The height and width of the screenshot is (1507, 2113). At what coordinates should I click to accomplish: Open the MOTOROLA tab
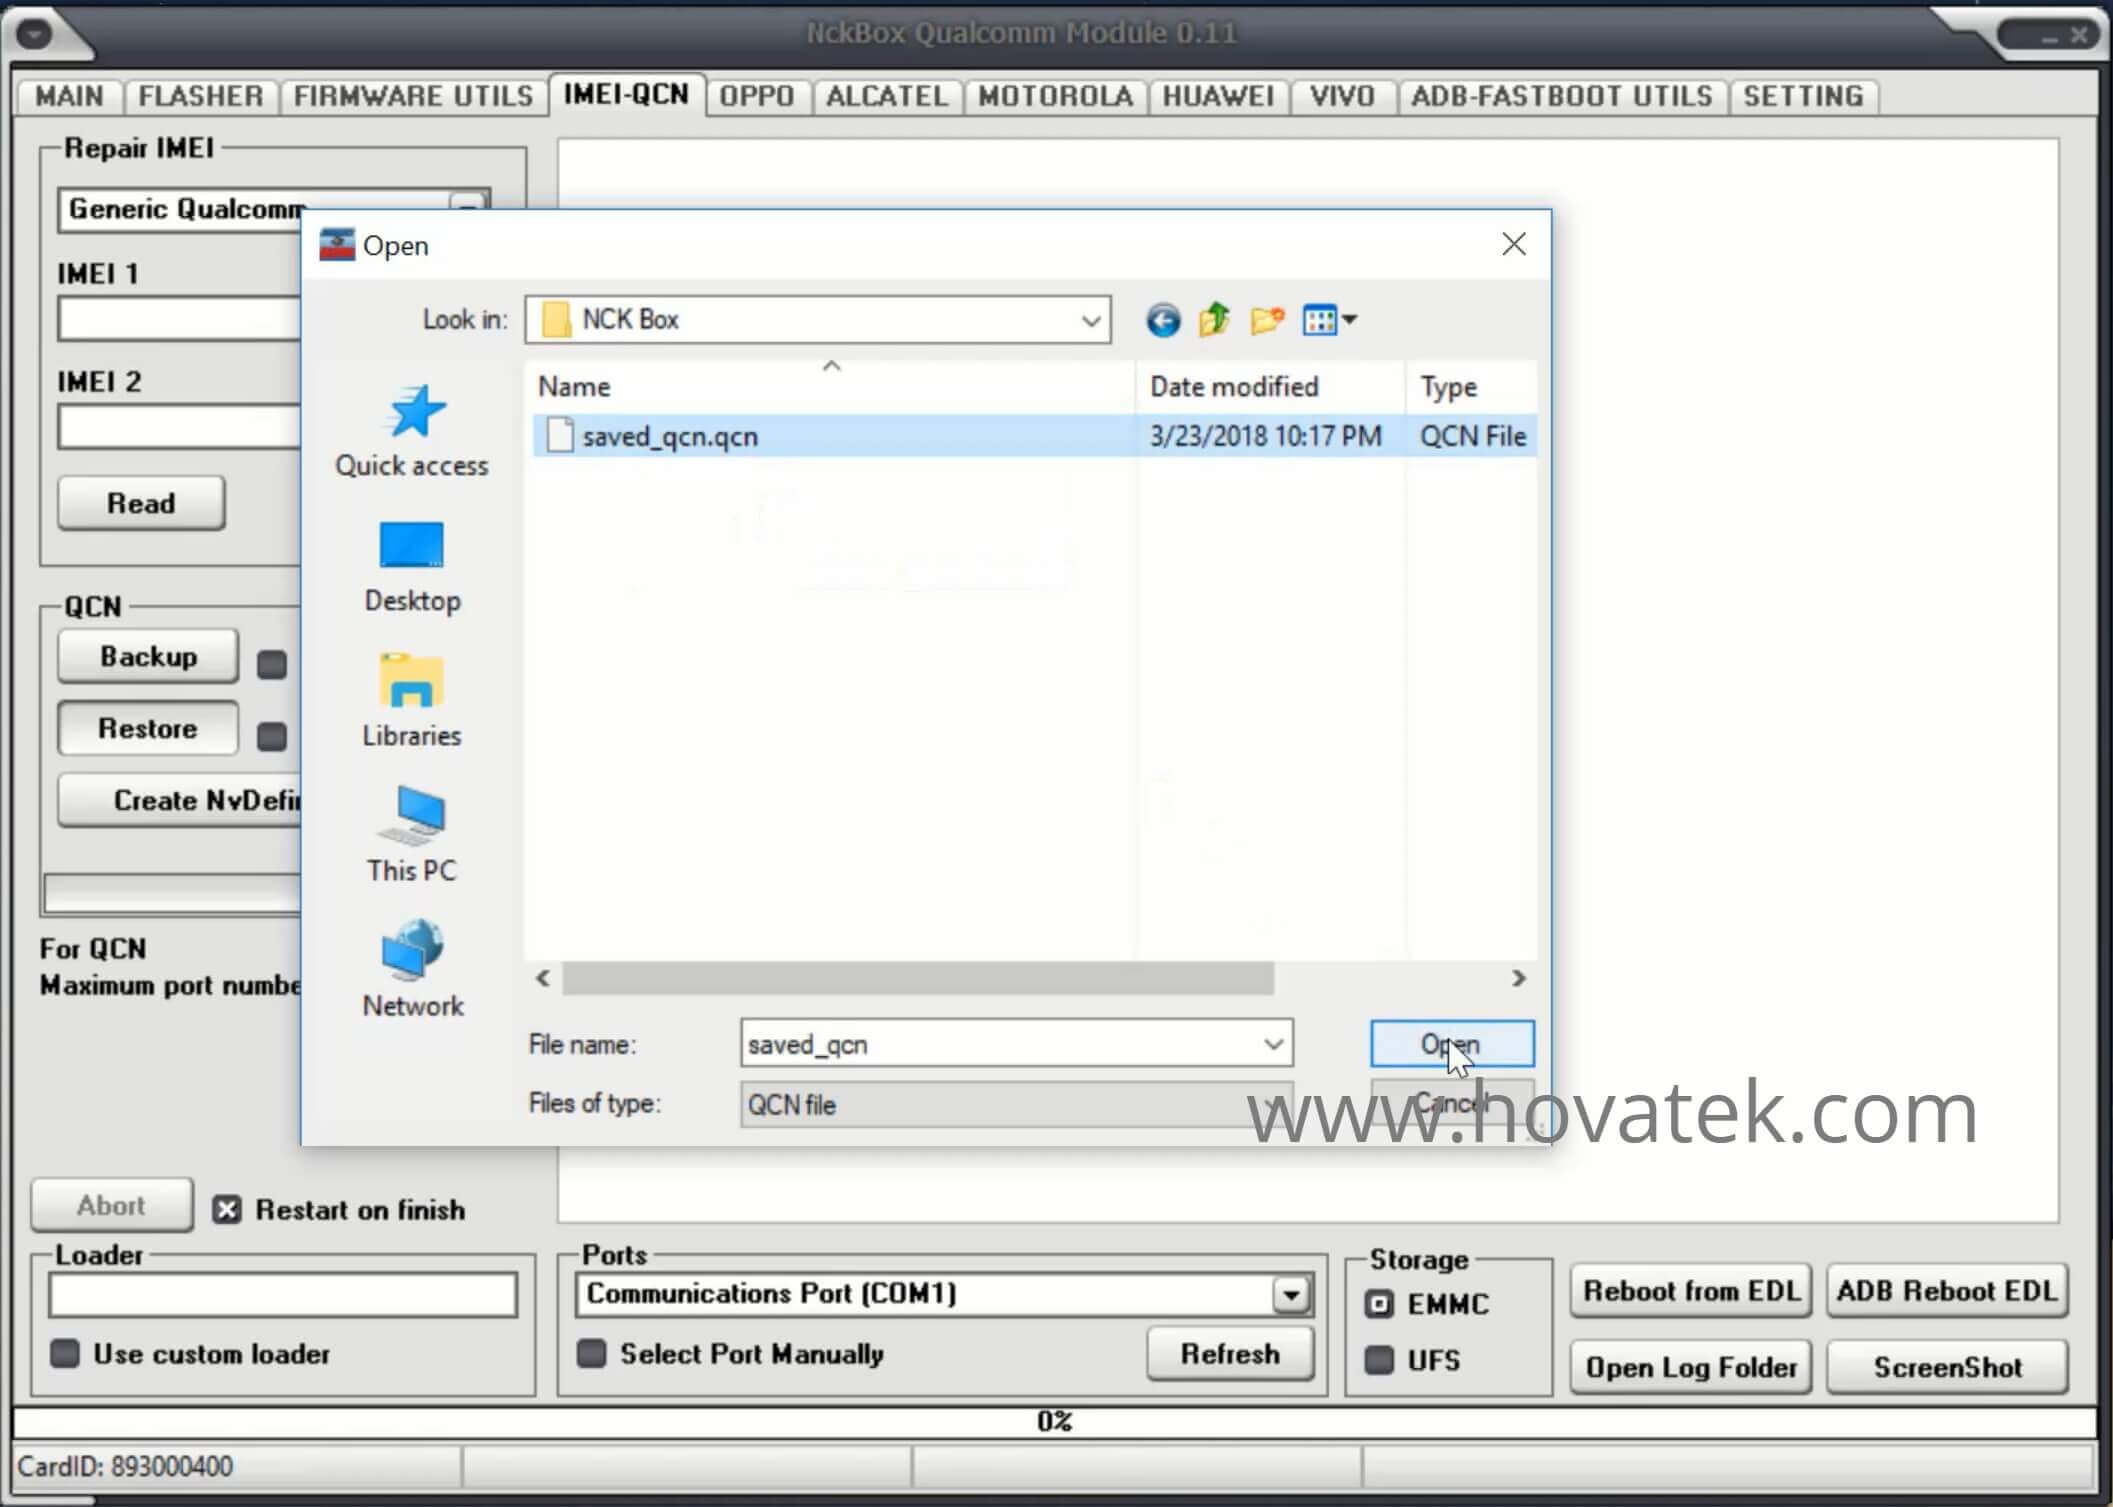click(1055, 97)
